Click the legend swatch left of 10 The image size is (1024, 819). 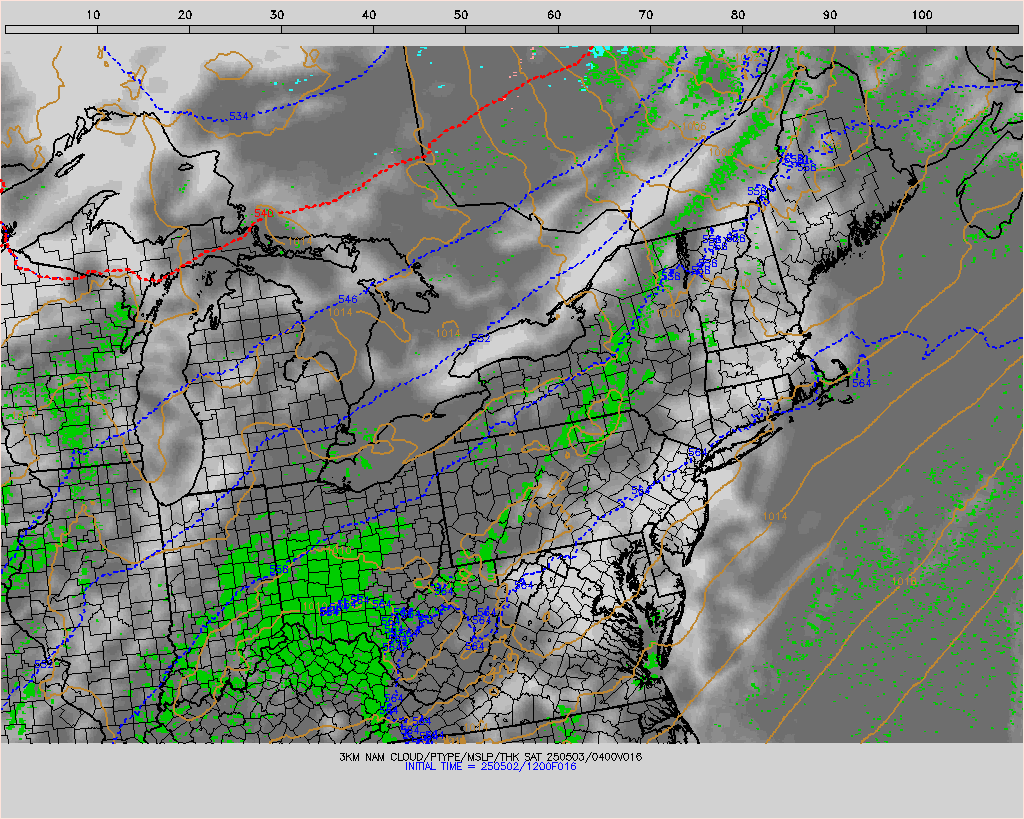click(51, 29)
